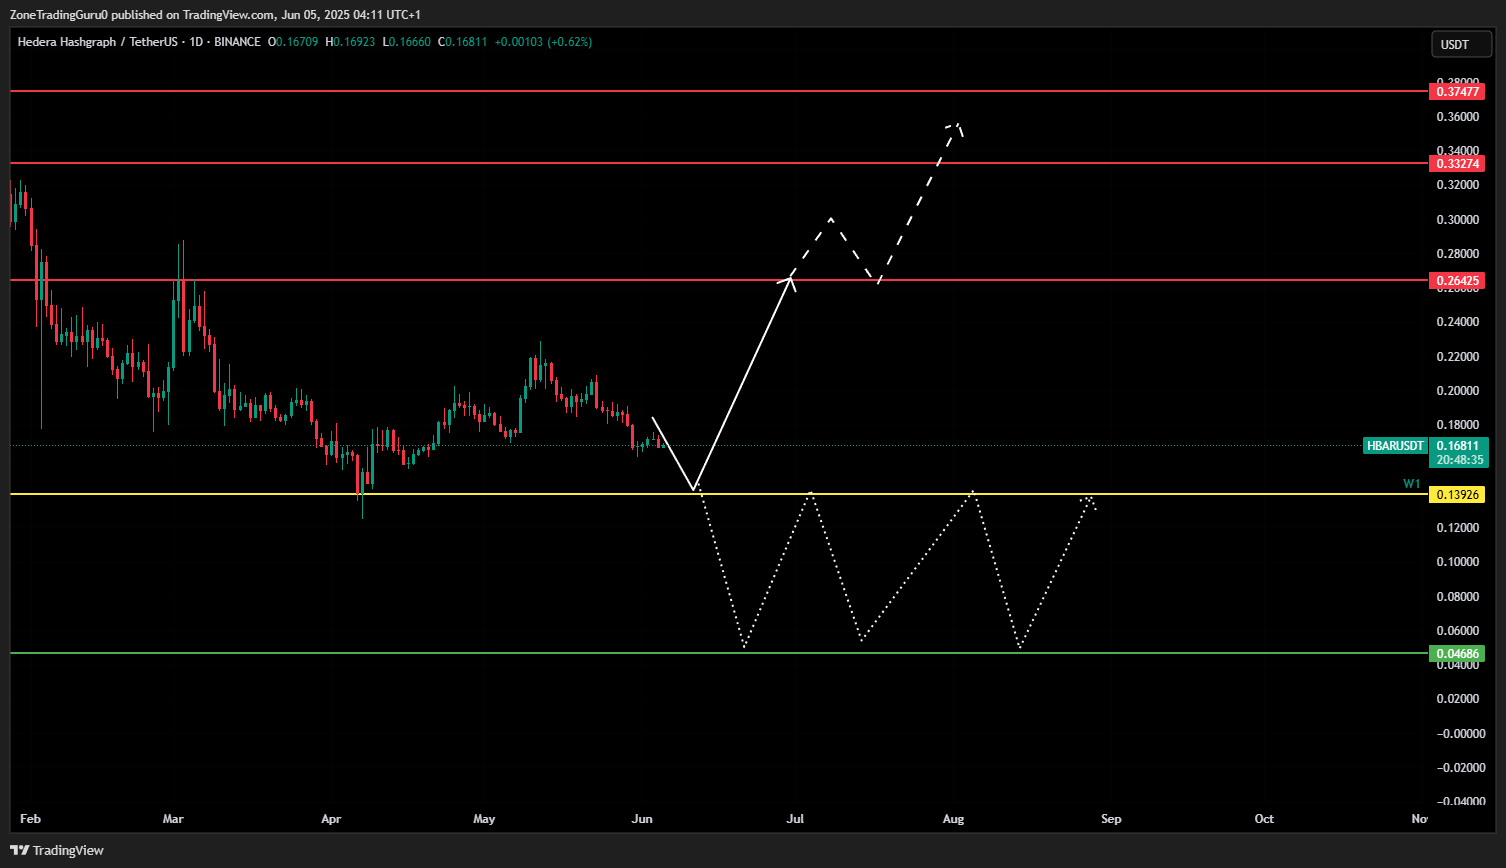
Task: Click the Mar label on the time axis
Action: click(174, 819)
